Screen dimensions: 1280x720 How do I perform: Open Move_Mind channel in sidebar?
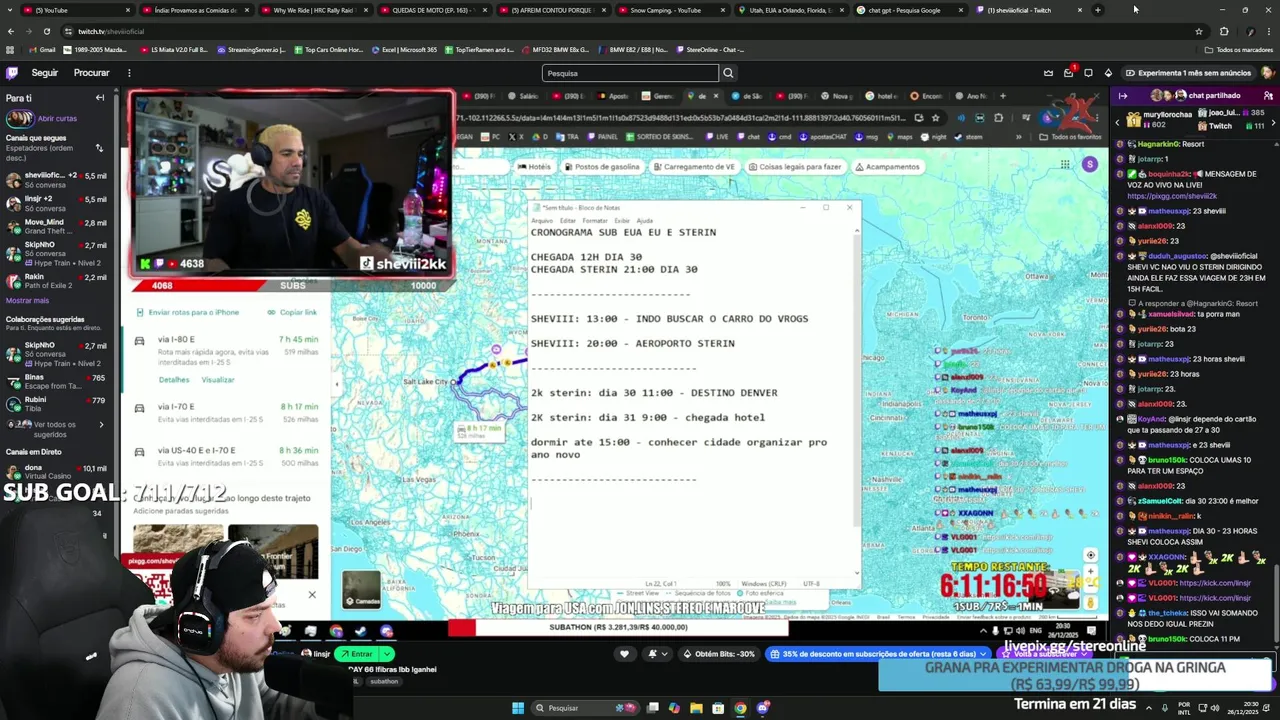(58, 226)
